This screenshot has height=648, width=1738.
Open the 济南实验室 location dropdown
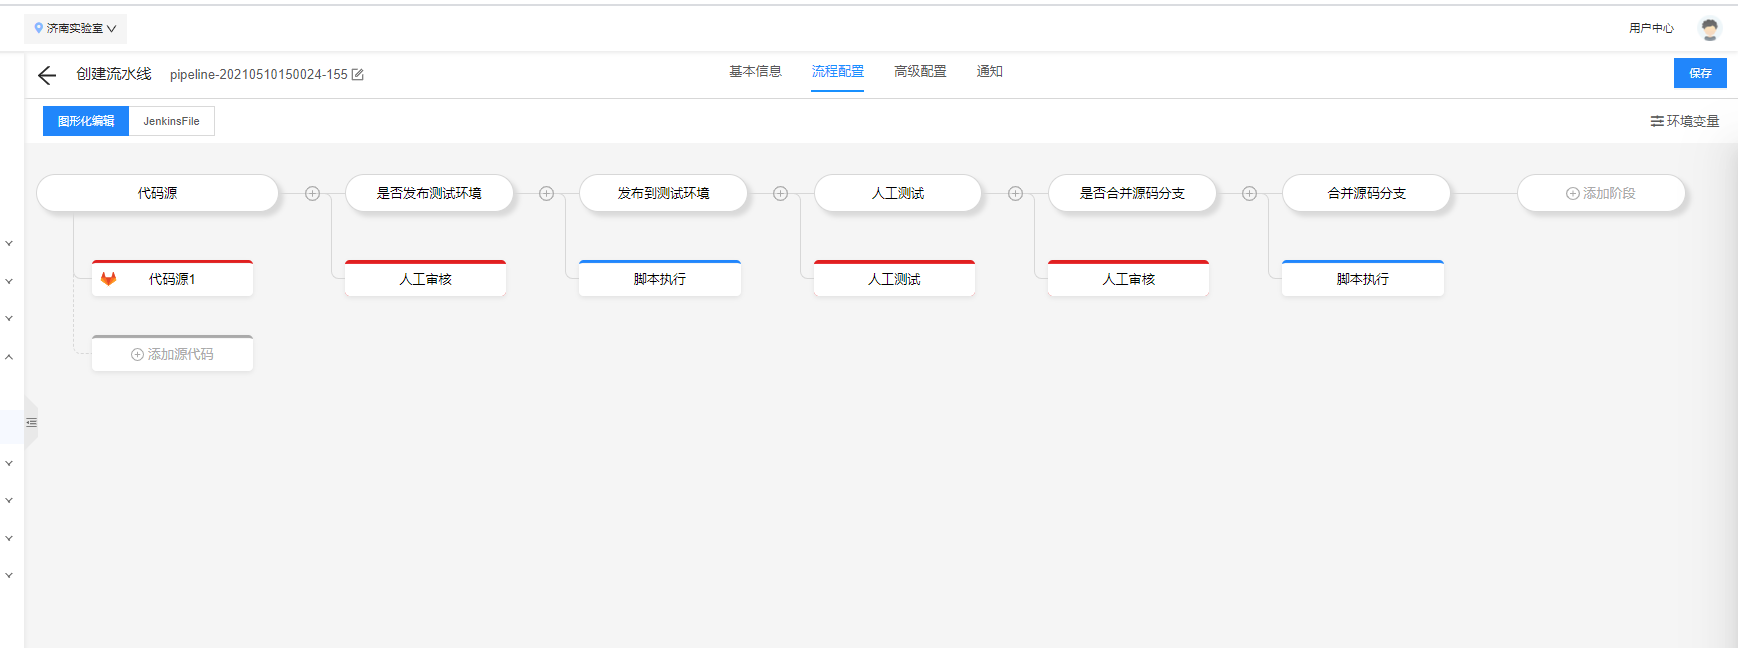click(75, 29)
